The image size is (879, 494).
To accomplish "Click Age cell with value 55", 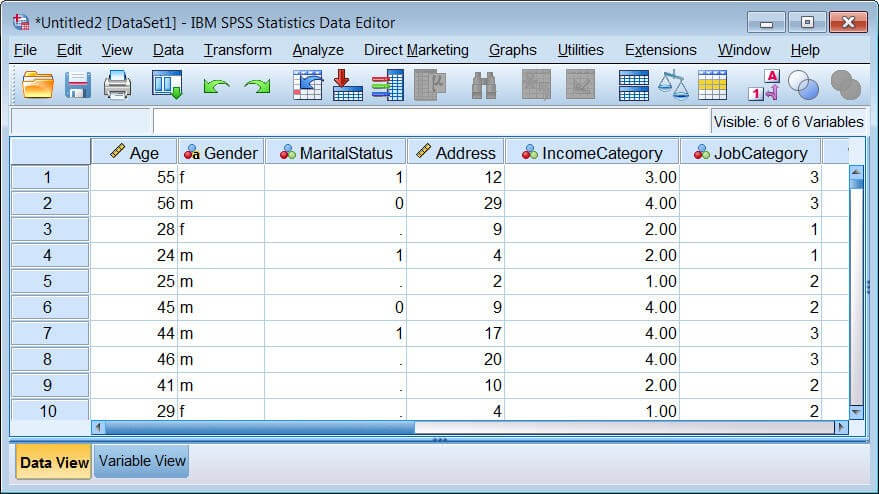I will [x=133, y=177].
